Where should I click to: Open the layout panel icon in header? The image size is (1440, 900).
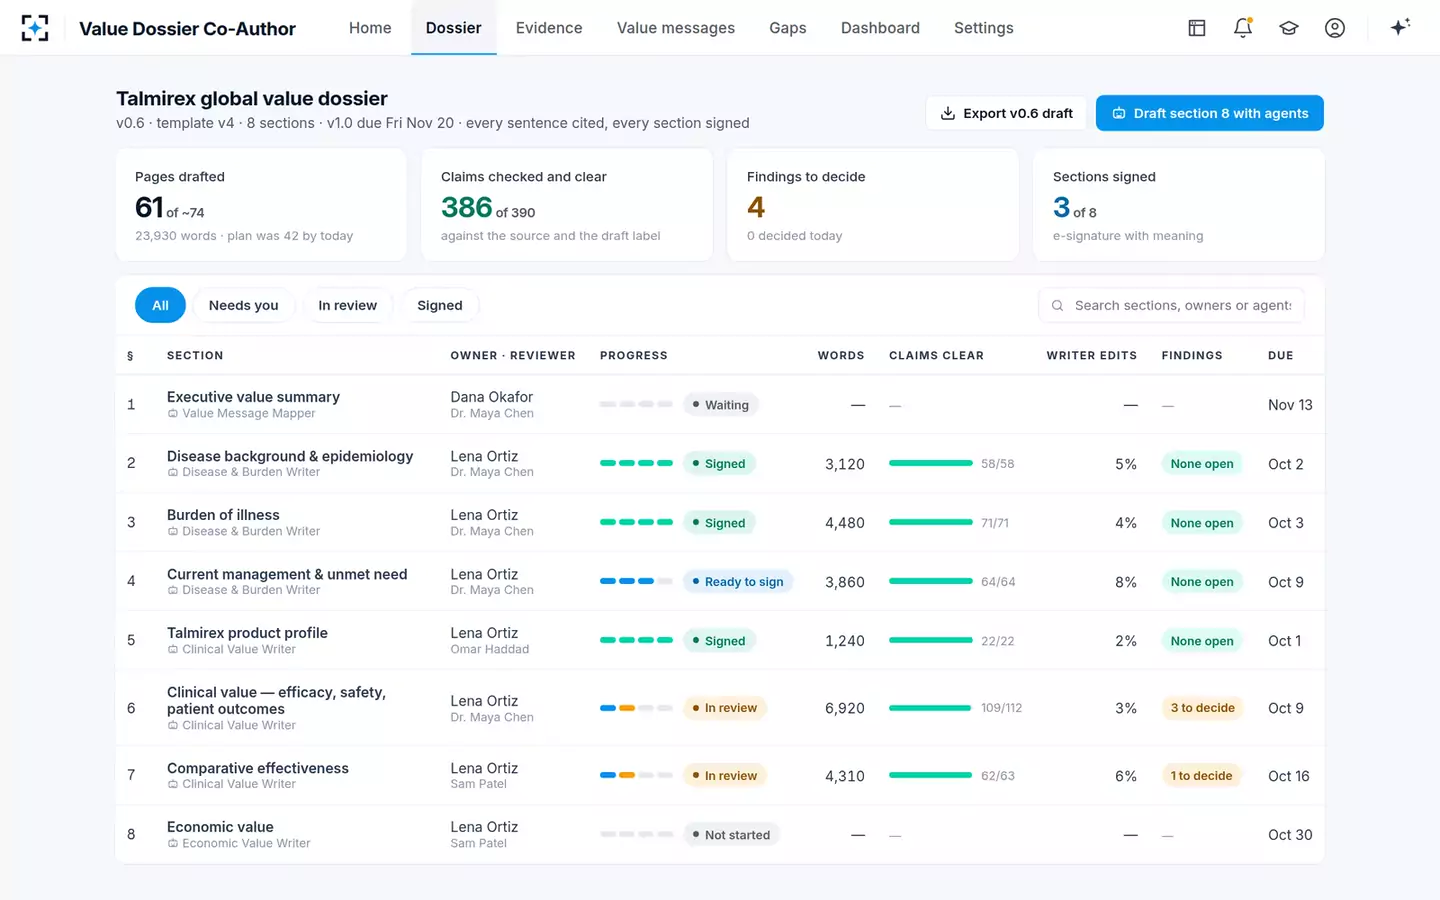[1197, 28]
